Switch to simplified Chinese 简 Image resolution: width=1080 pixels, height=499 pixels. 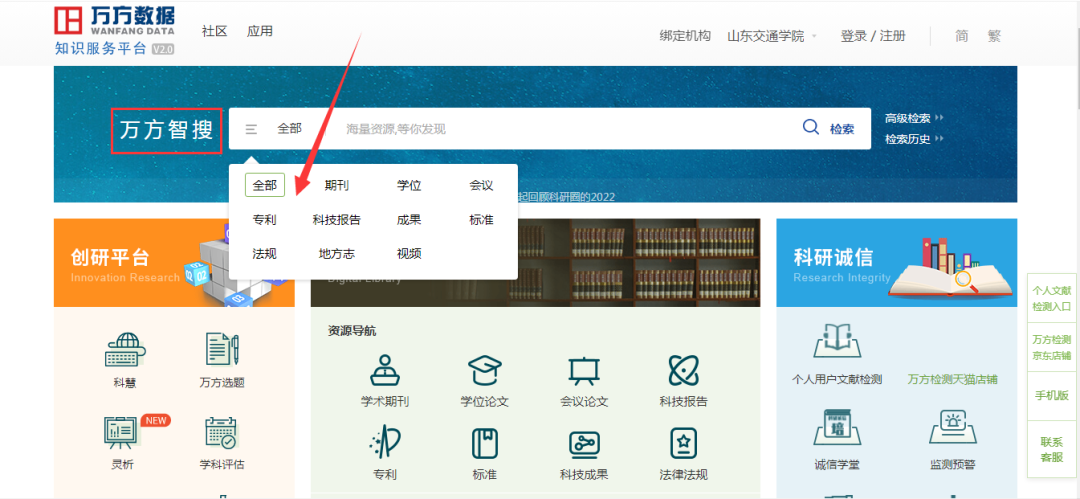[x=962, y=36]
